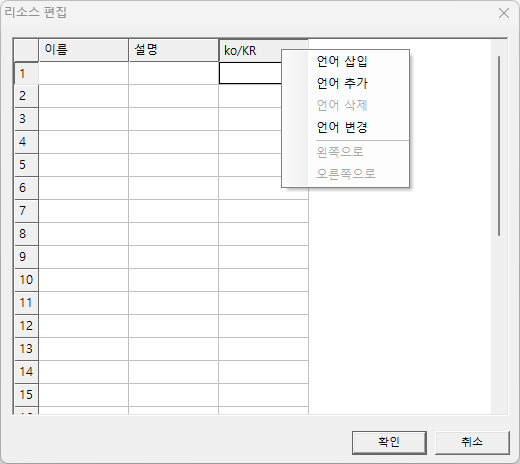
Task: Click the 확인 button
Action: (389, 442)
